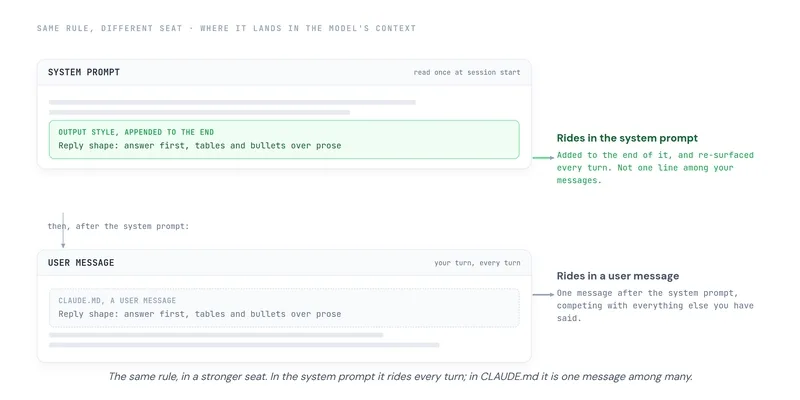Select the 'Rides in the system prompt' heading
This screenshot has width=800, height=400.
627,138
